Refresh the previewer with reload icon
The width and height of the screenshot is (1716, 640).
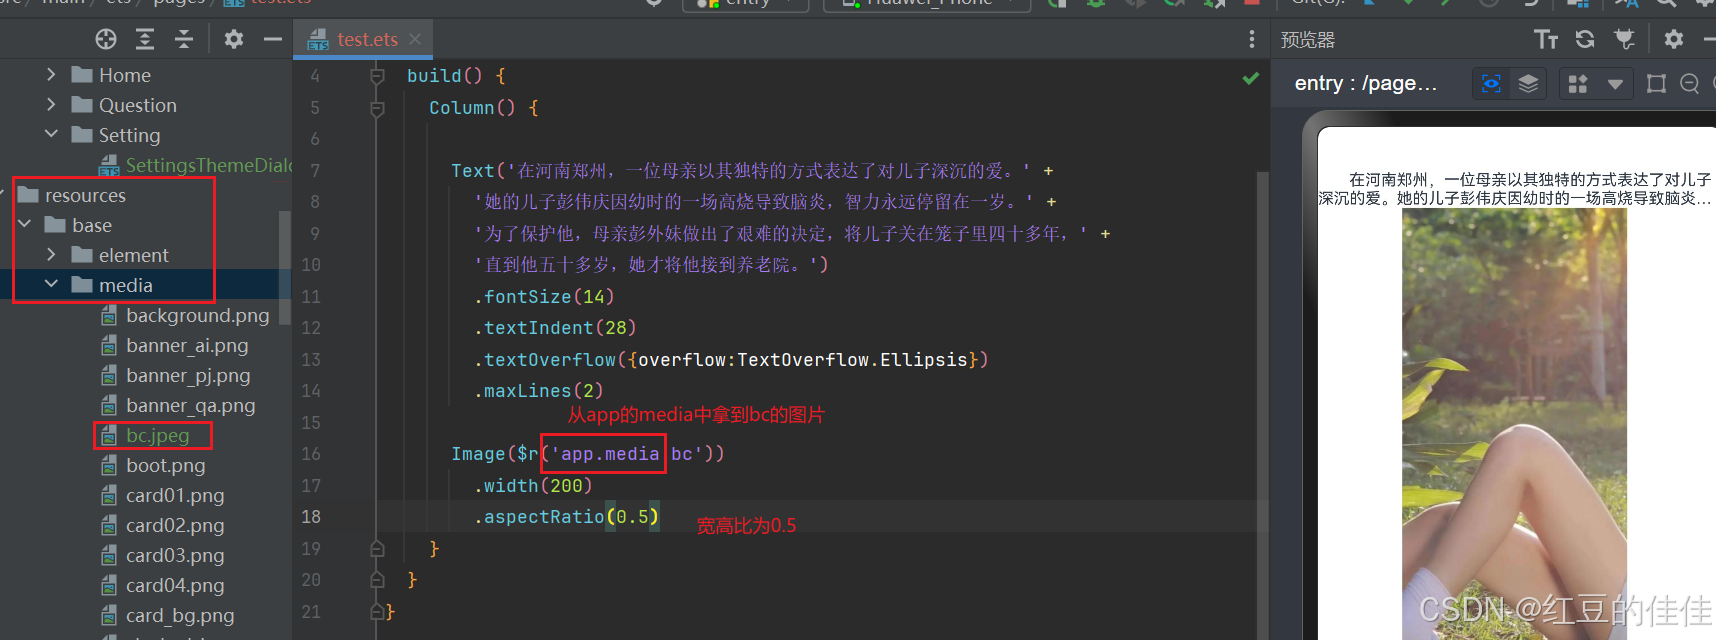pos(1585,39)
